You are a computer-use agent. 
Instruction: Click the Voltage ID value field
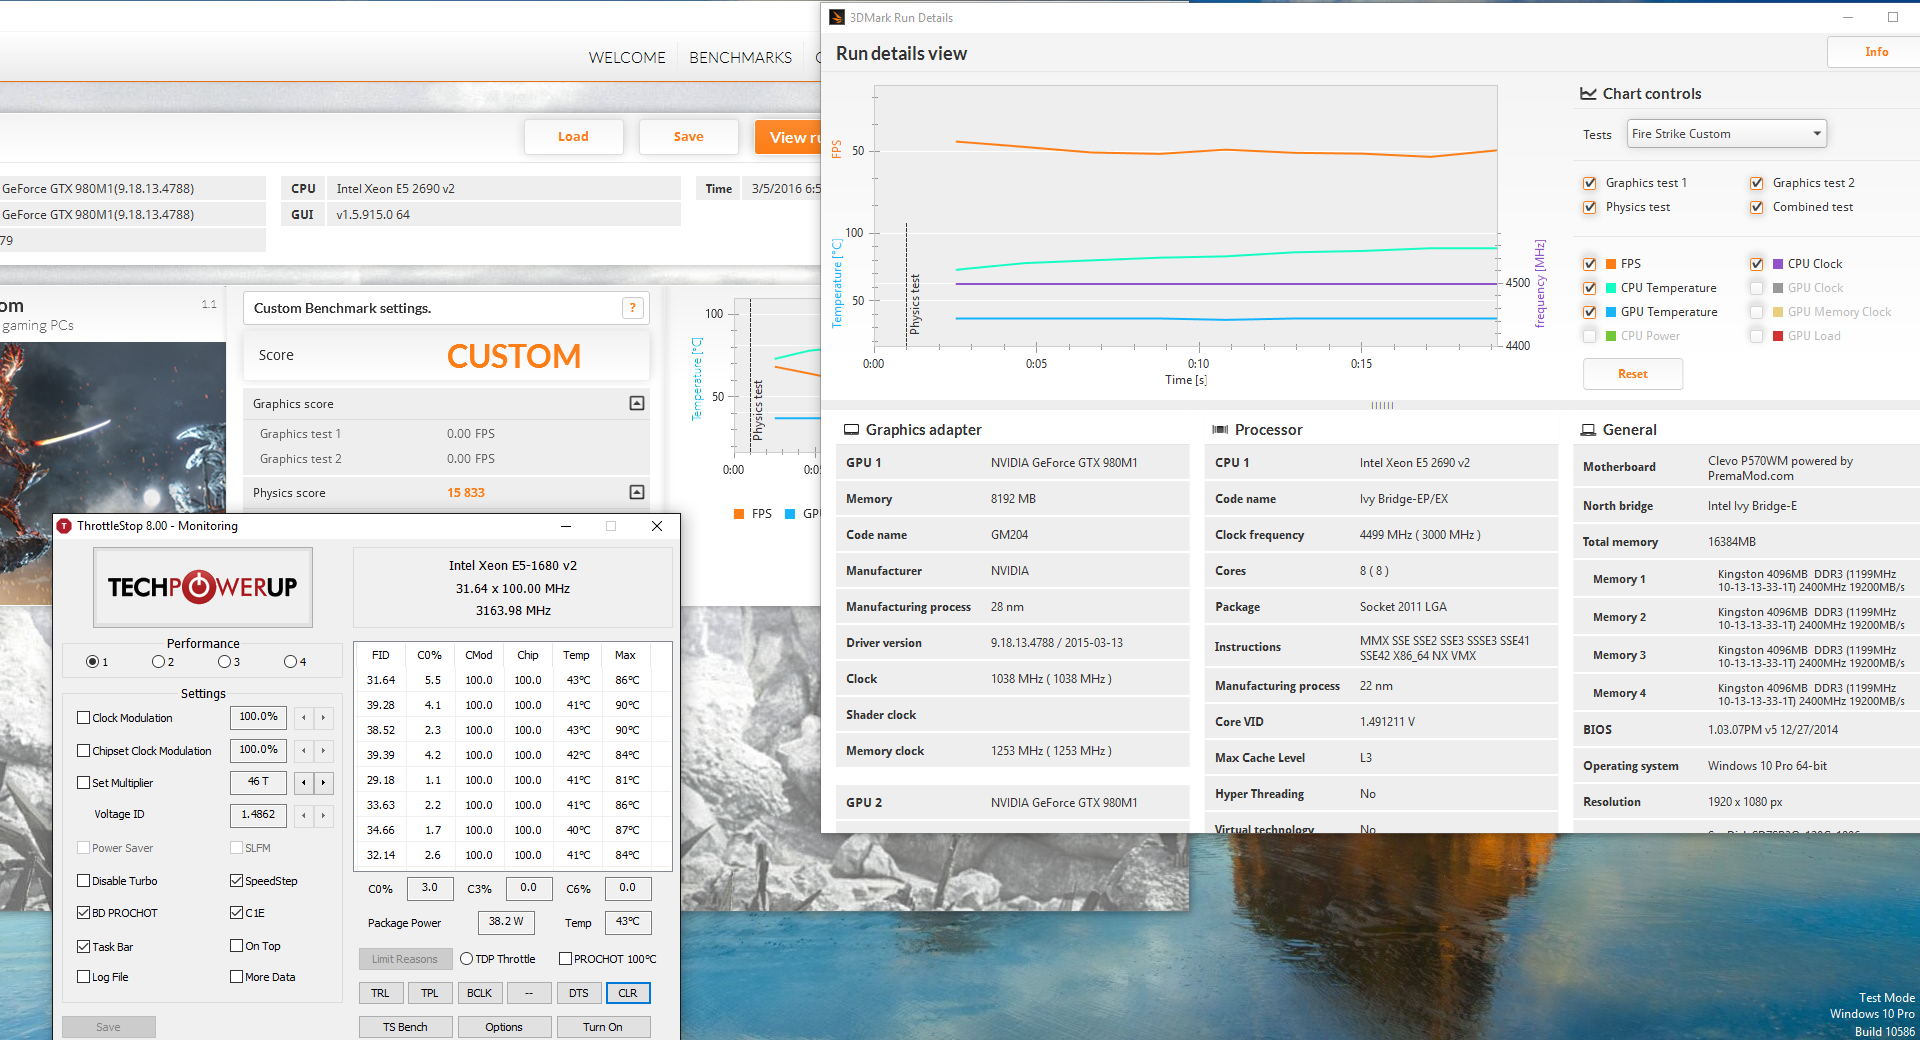(258, 815)
